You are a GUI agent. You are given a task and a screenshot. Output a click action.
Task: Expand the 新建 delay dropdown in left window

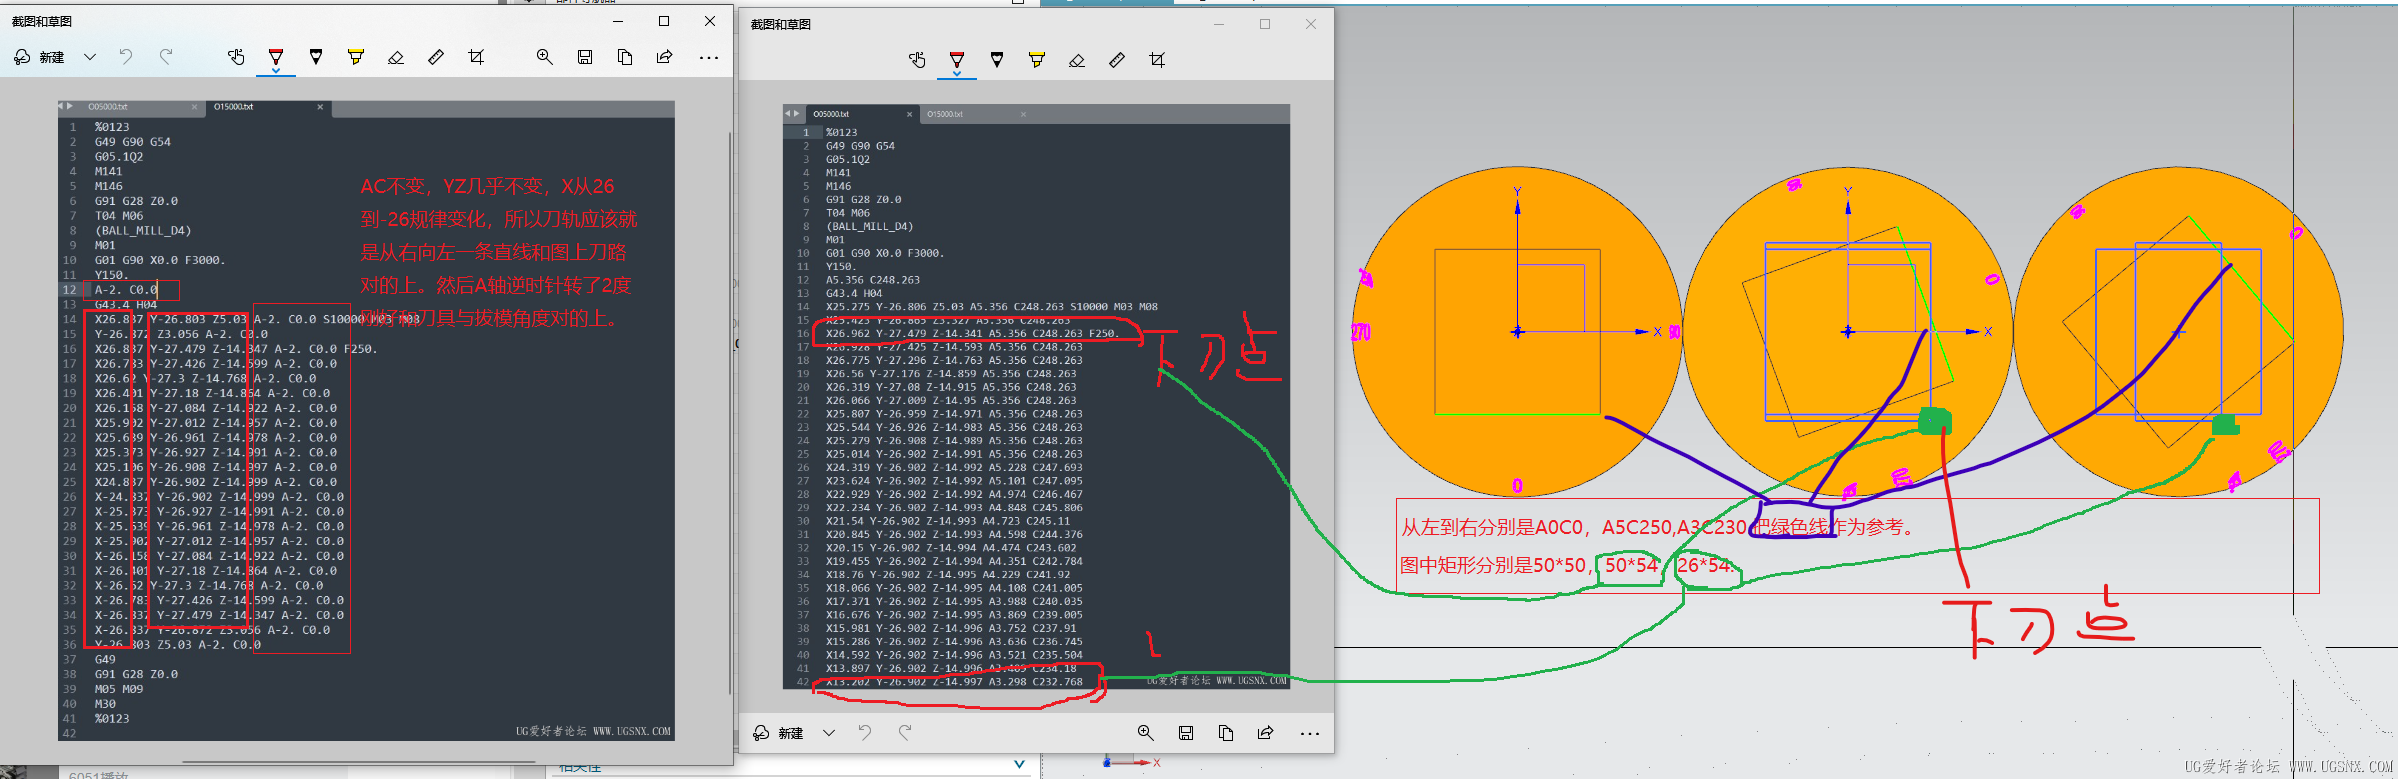(90, 57)
